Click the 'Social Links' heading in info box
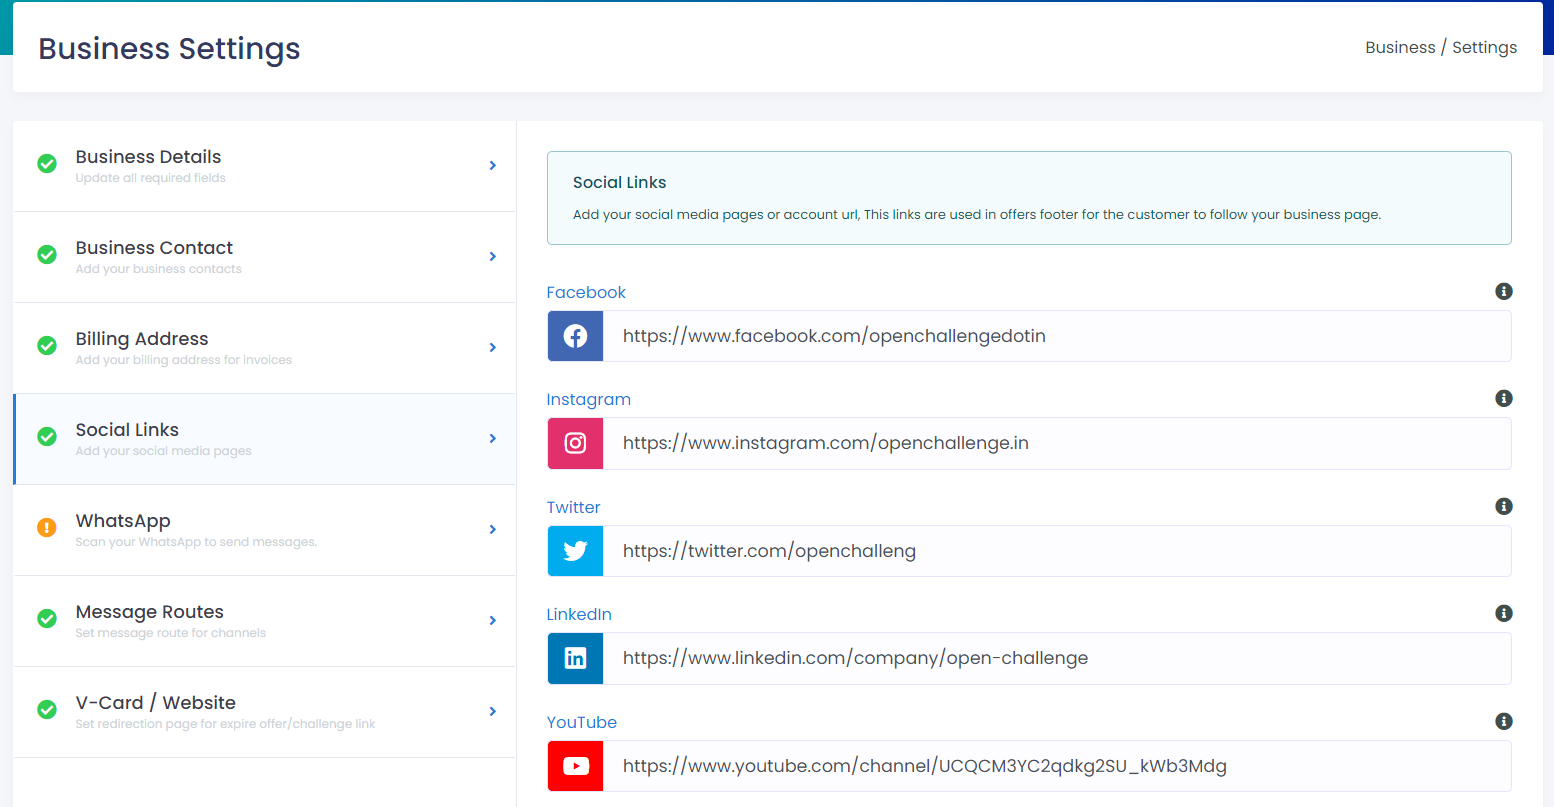 pyautogui.click(x=620, y=182)
